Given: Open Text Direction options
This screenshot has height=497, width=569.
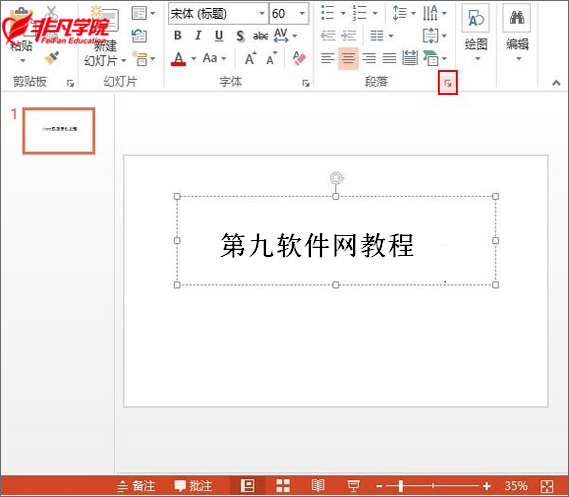Looking at the screenshot, I should (x=435, y=13).
